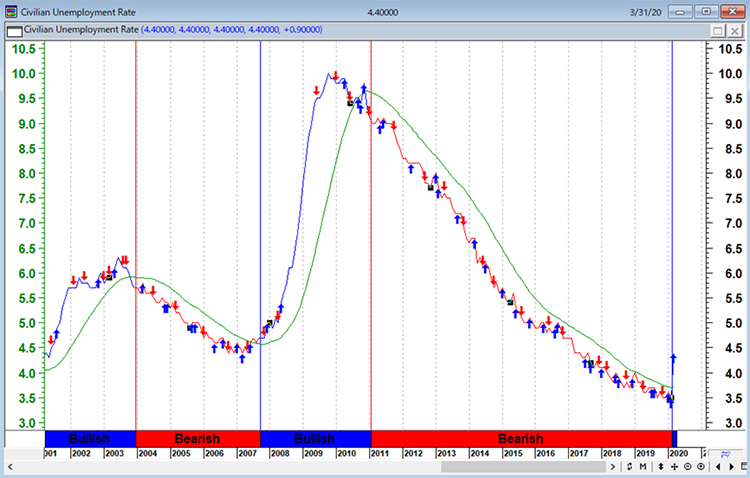
Task: Click the chart window icon in title bar
Action: coord(10,11)
